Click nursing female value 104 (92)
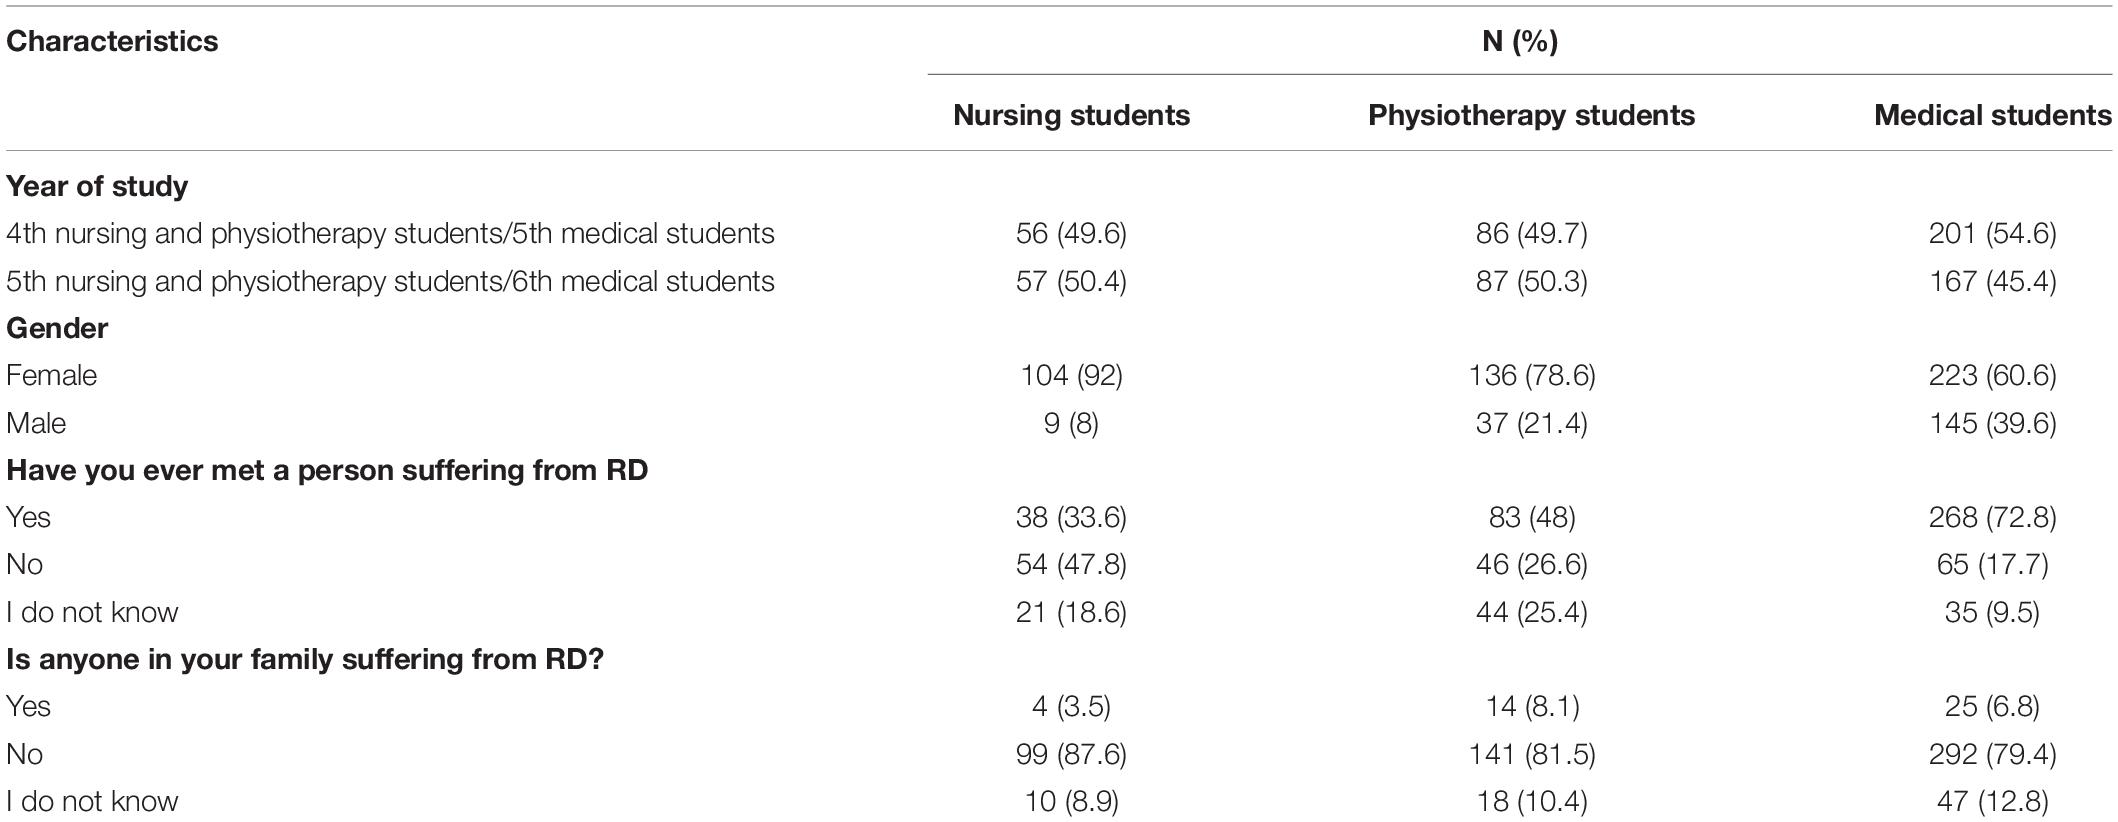The width and height of the screenshot is (2118, 822). click(1071, 375)
